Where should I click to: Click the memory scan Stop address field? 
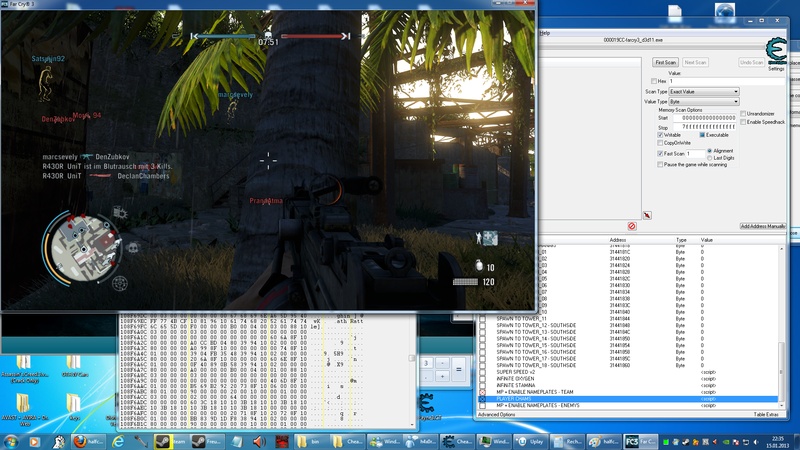705,127
